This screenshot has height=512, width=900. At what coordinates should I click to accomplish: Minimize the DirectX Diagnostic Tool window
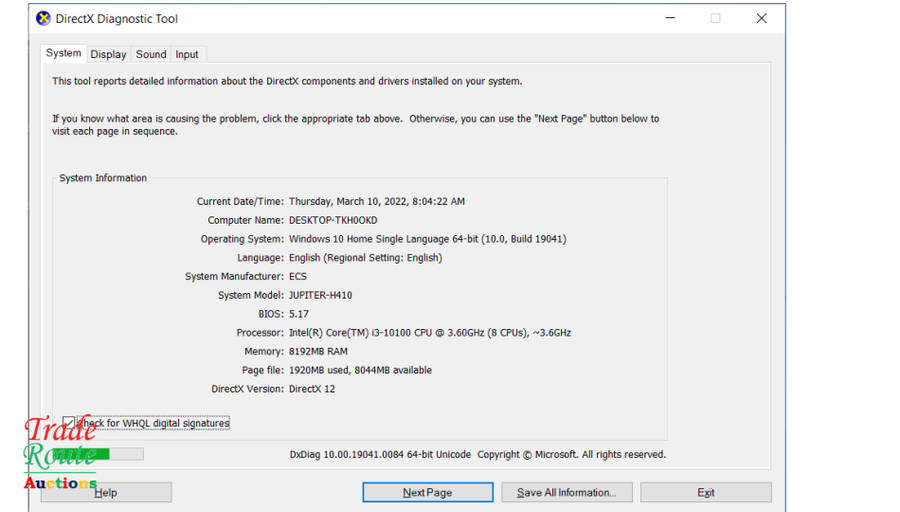669,18
